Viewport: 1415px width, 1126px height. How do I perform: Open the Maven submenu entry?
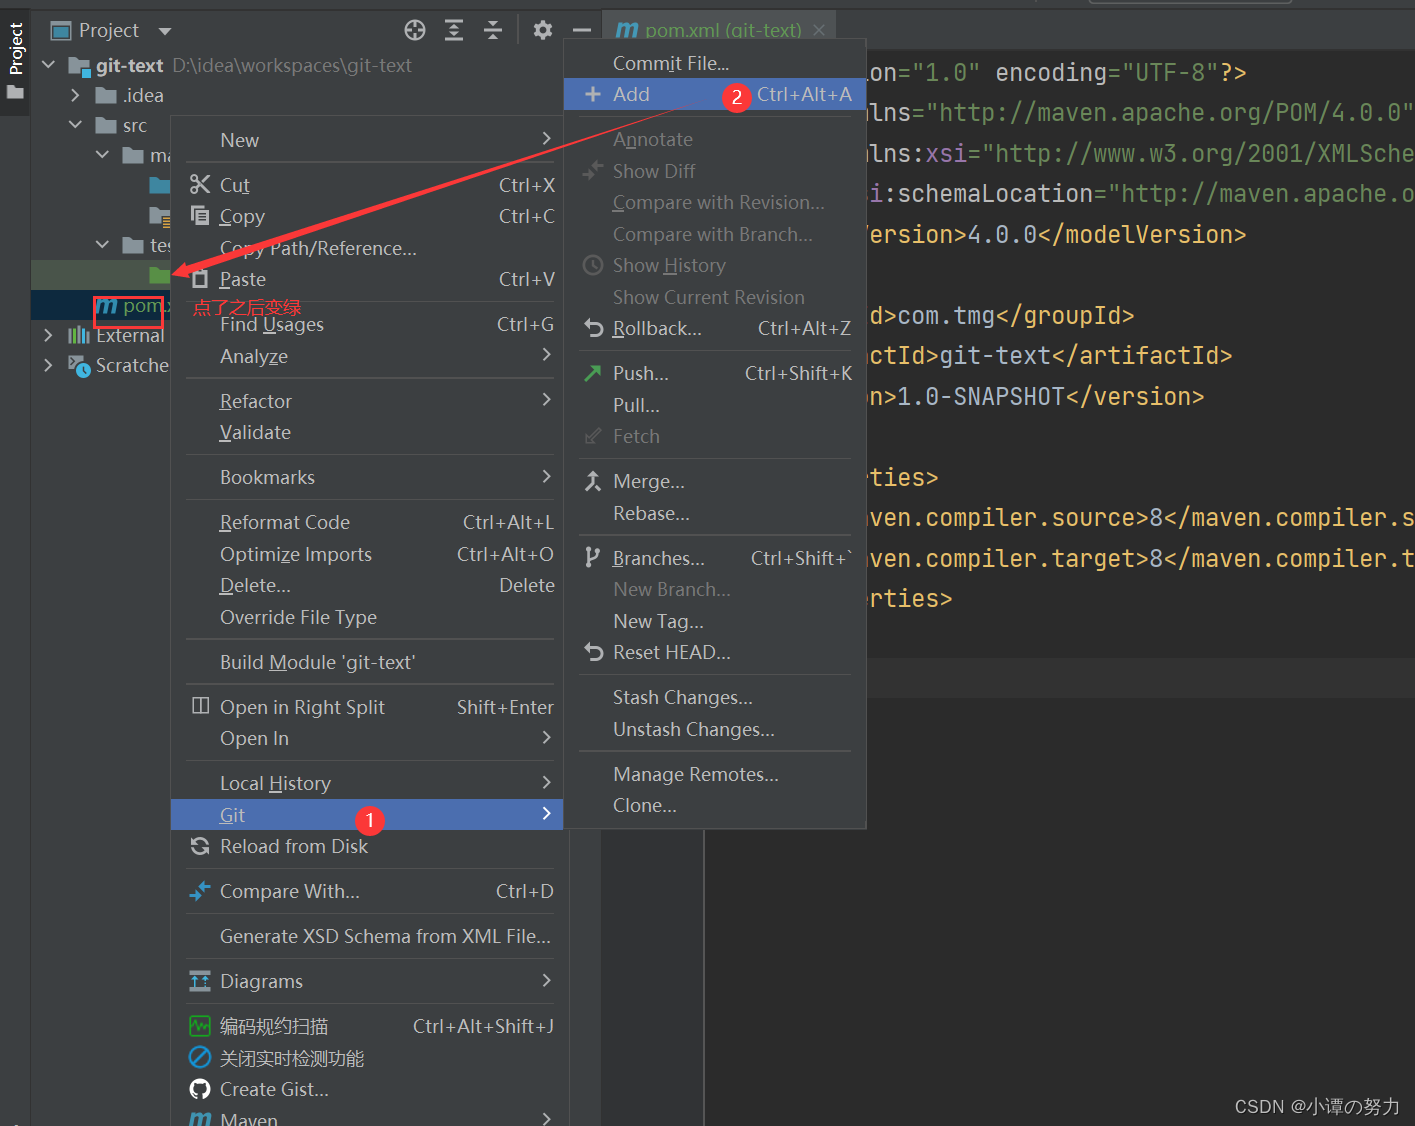coord(369,1118)
